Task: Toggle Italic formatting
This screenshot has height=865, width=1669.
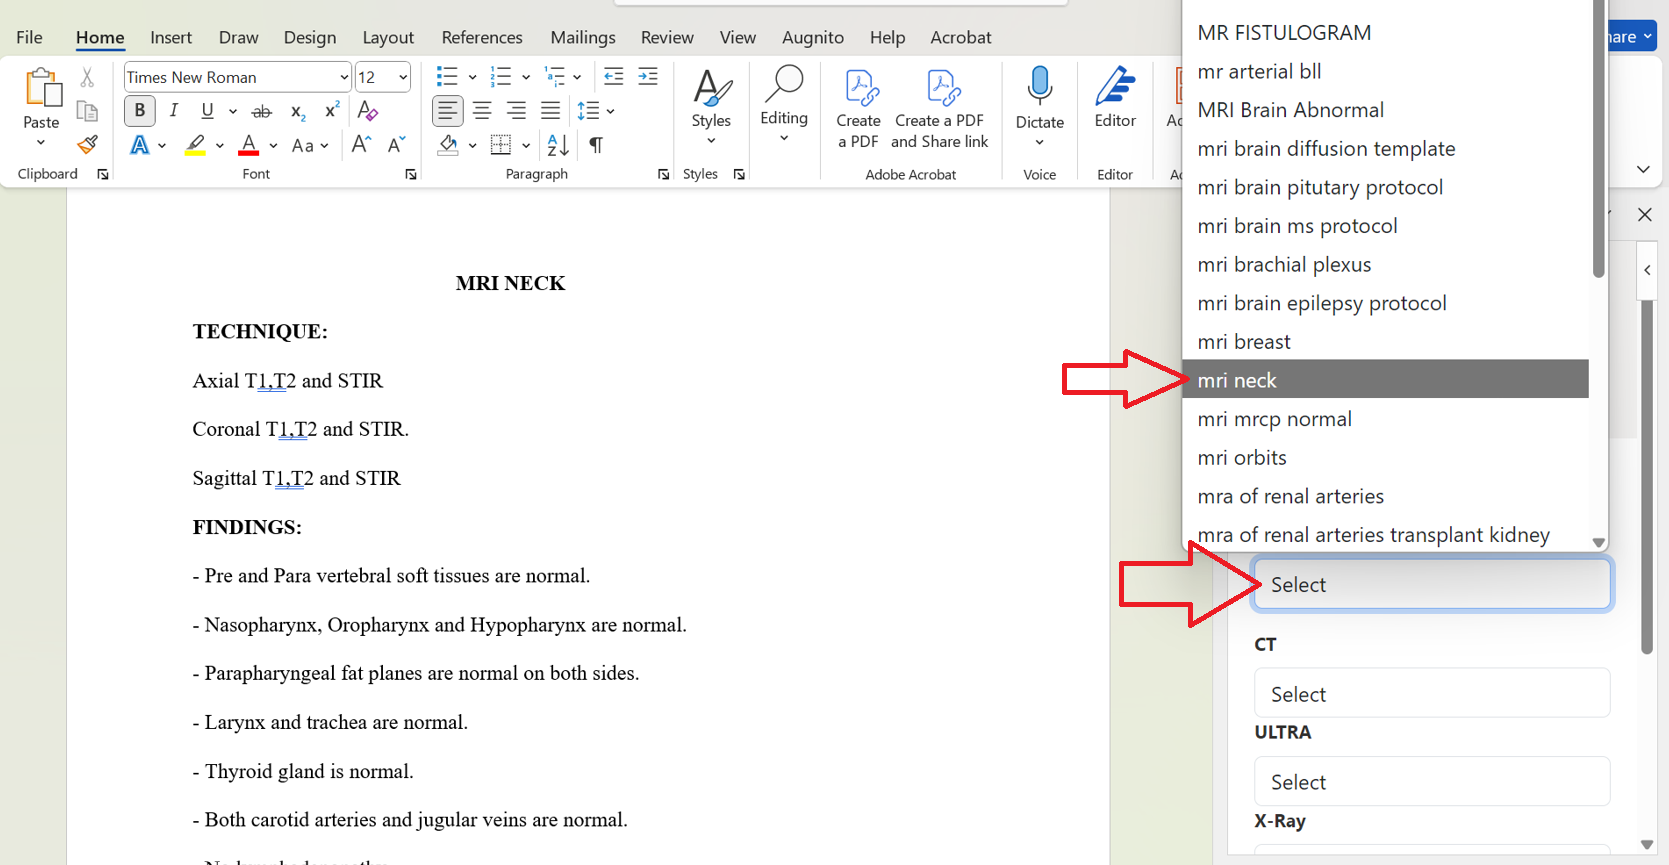Action: pyautogui.click(x=174, y=111)
